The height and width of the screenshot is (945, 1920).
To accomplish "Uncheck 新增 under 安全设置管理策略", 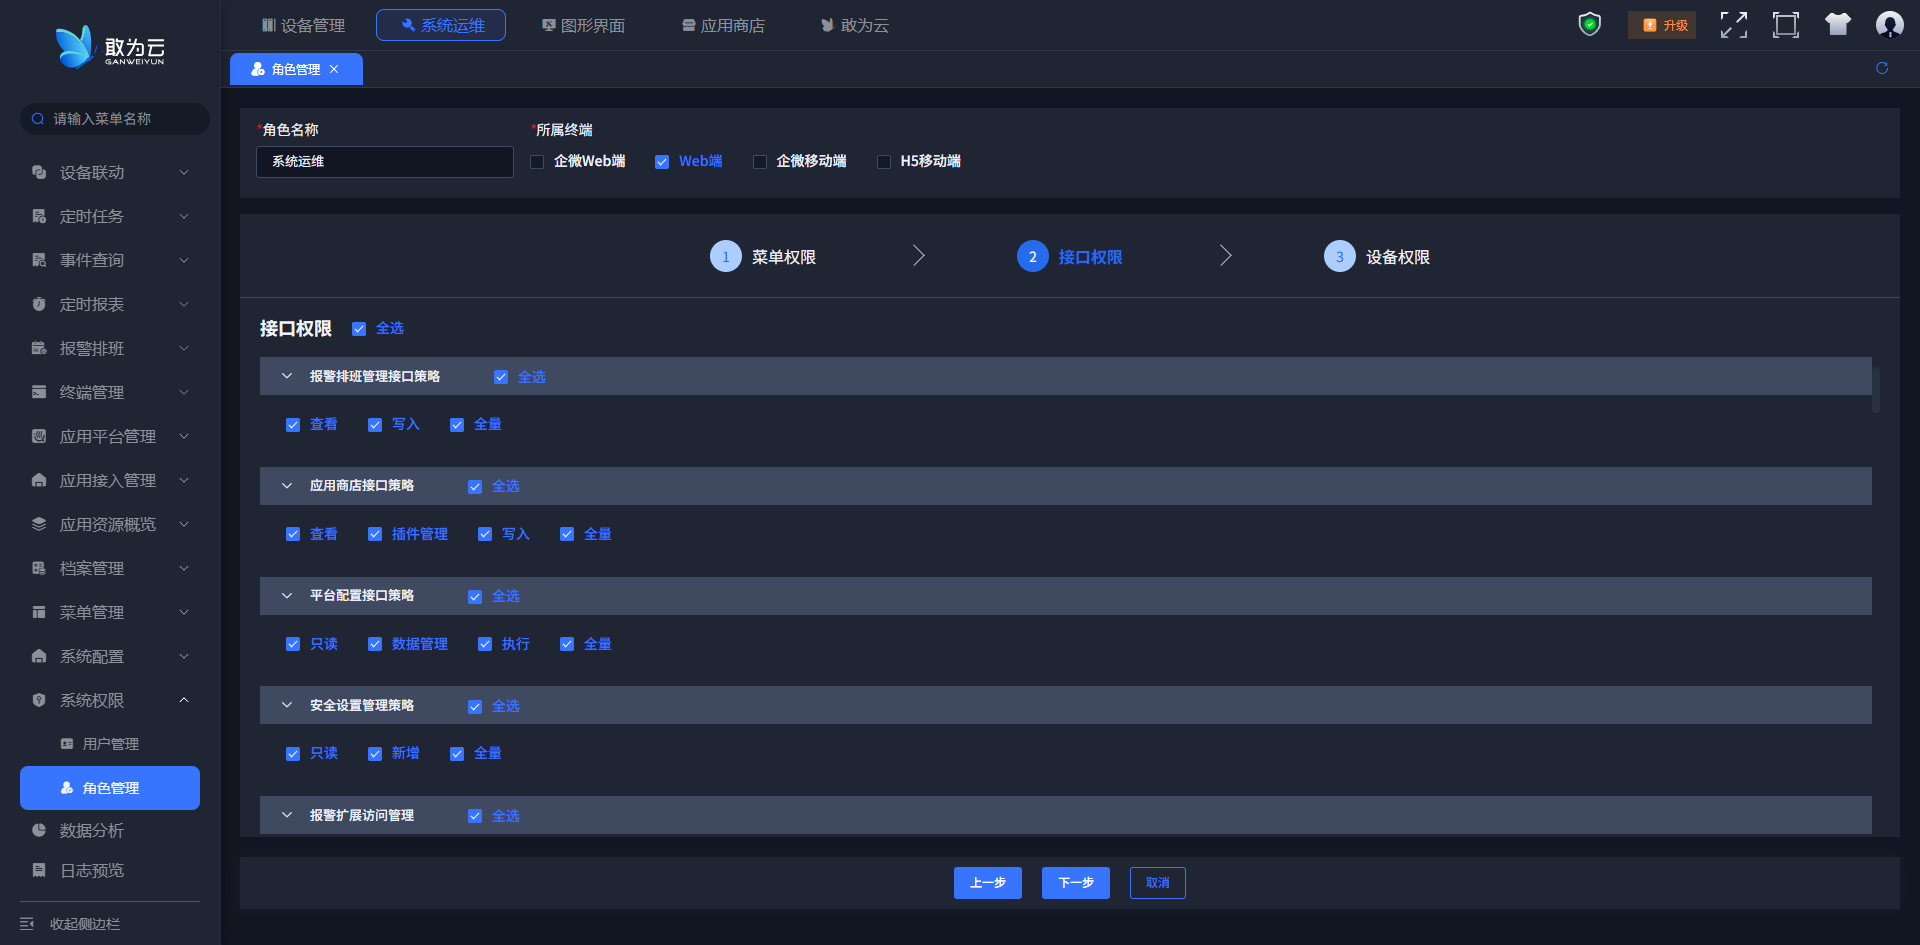I will pos(375,754).
